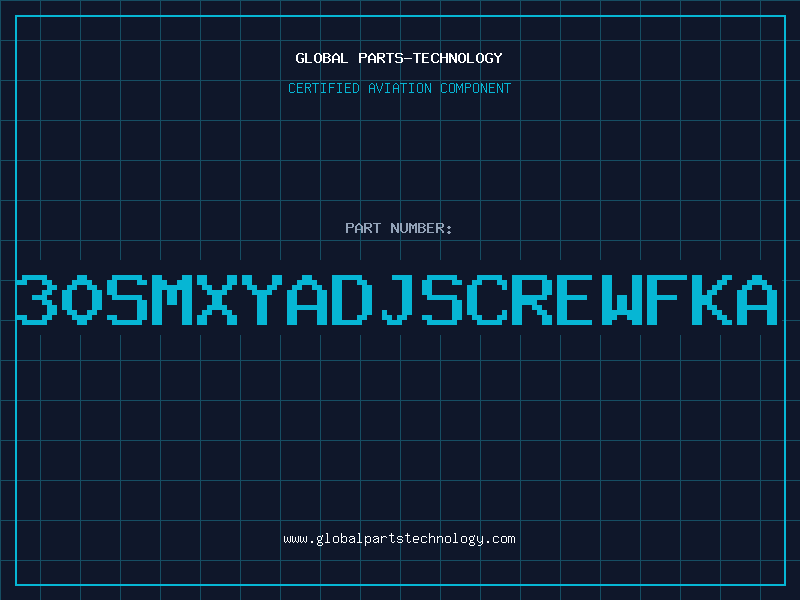The image size is (800, 600).
Task: Click the PART NUMBER: label
Action: pyautogui.click(x=399, y=228)
